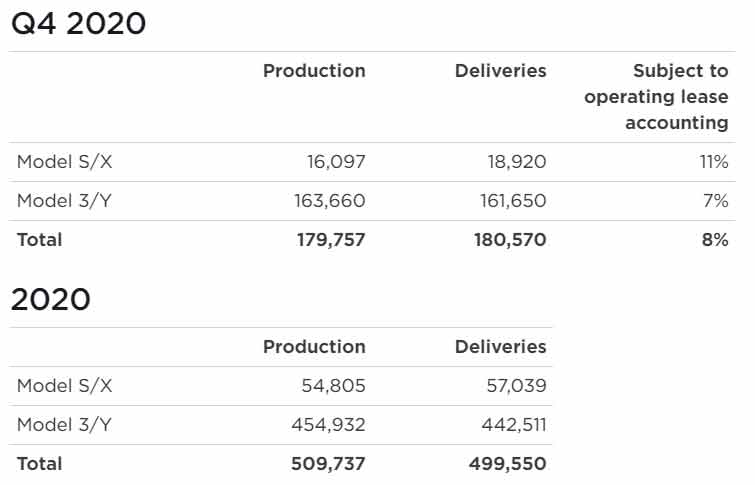Click the 11% lease accounting value
755x485 pixels.
[x=714, y=162]
